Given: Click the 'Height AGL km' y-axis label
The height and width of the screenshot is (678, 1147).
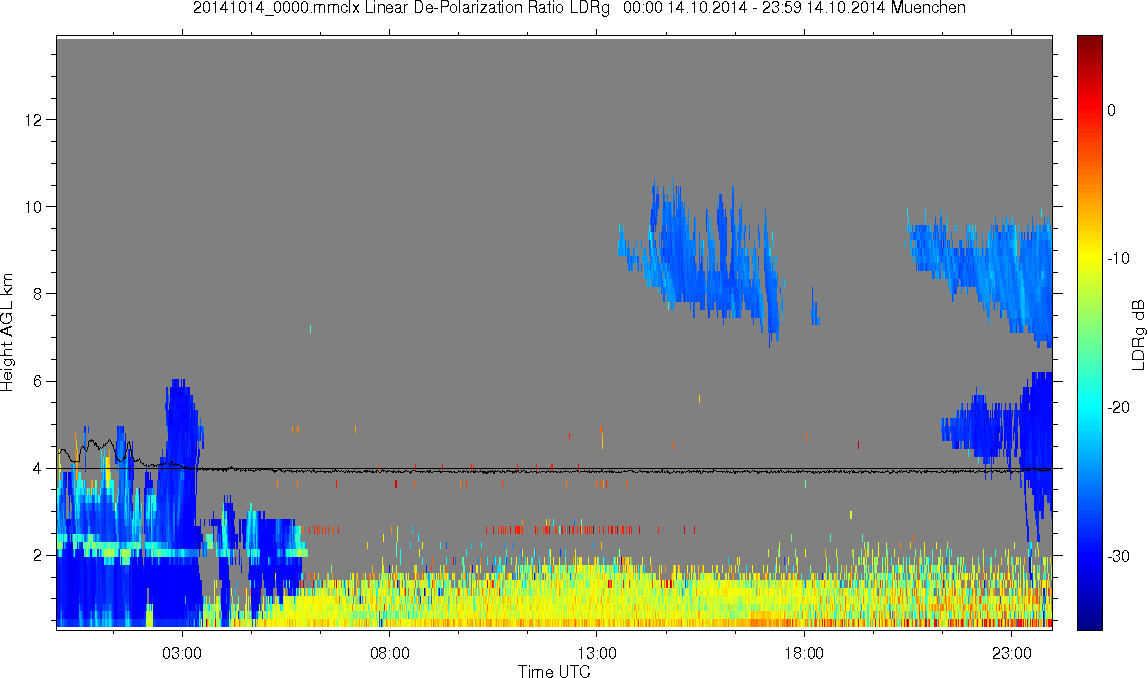Looking at the screenshot, I should 7,333.
